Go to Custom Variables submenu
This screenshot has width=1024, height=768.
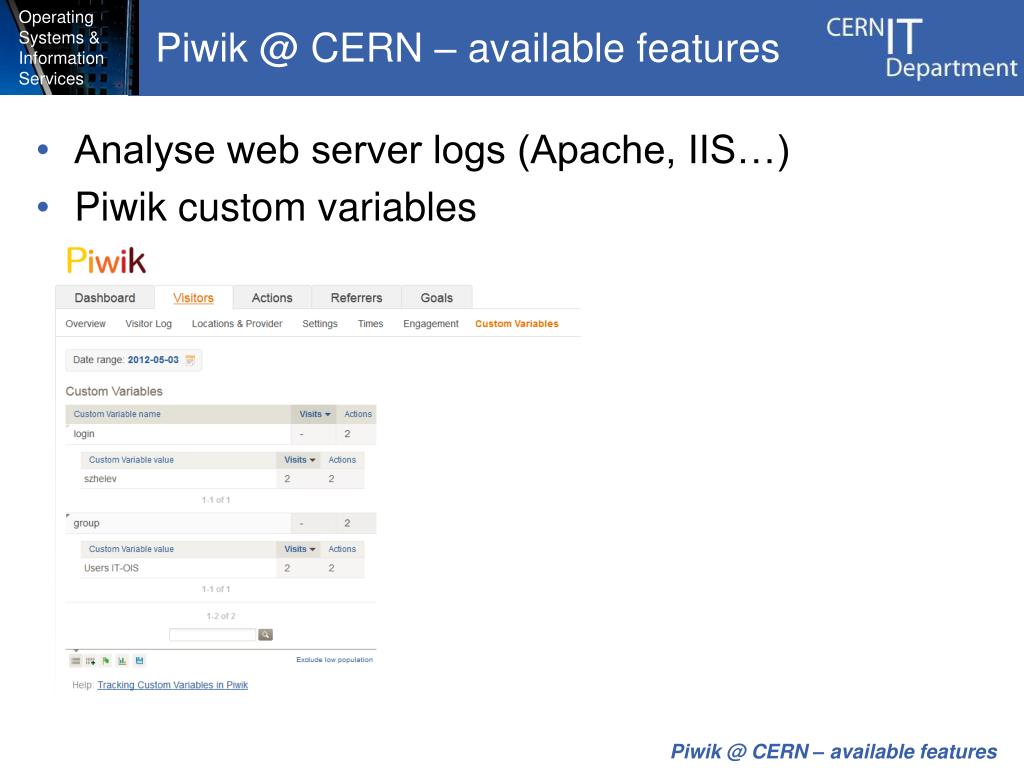click(x=517, y=324)
